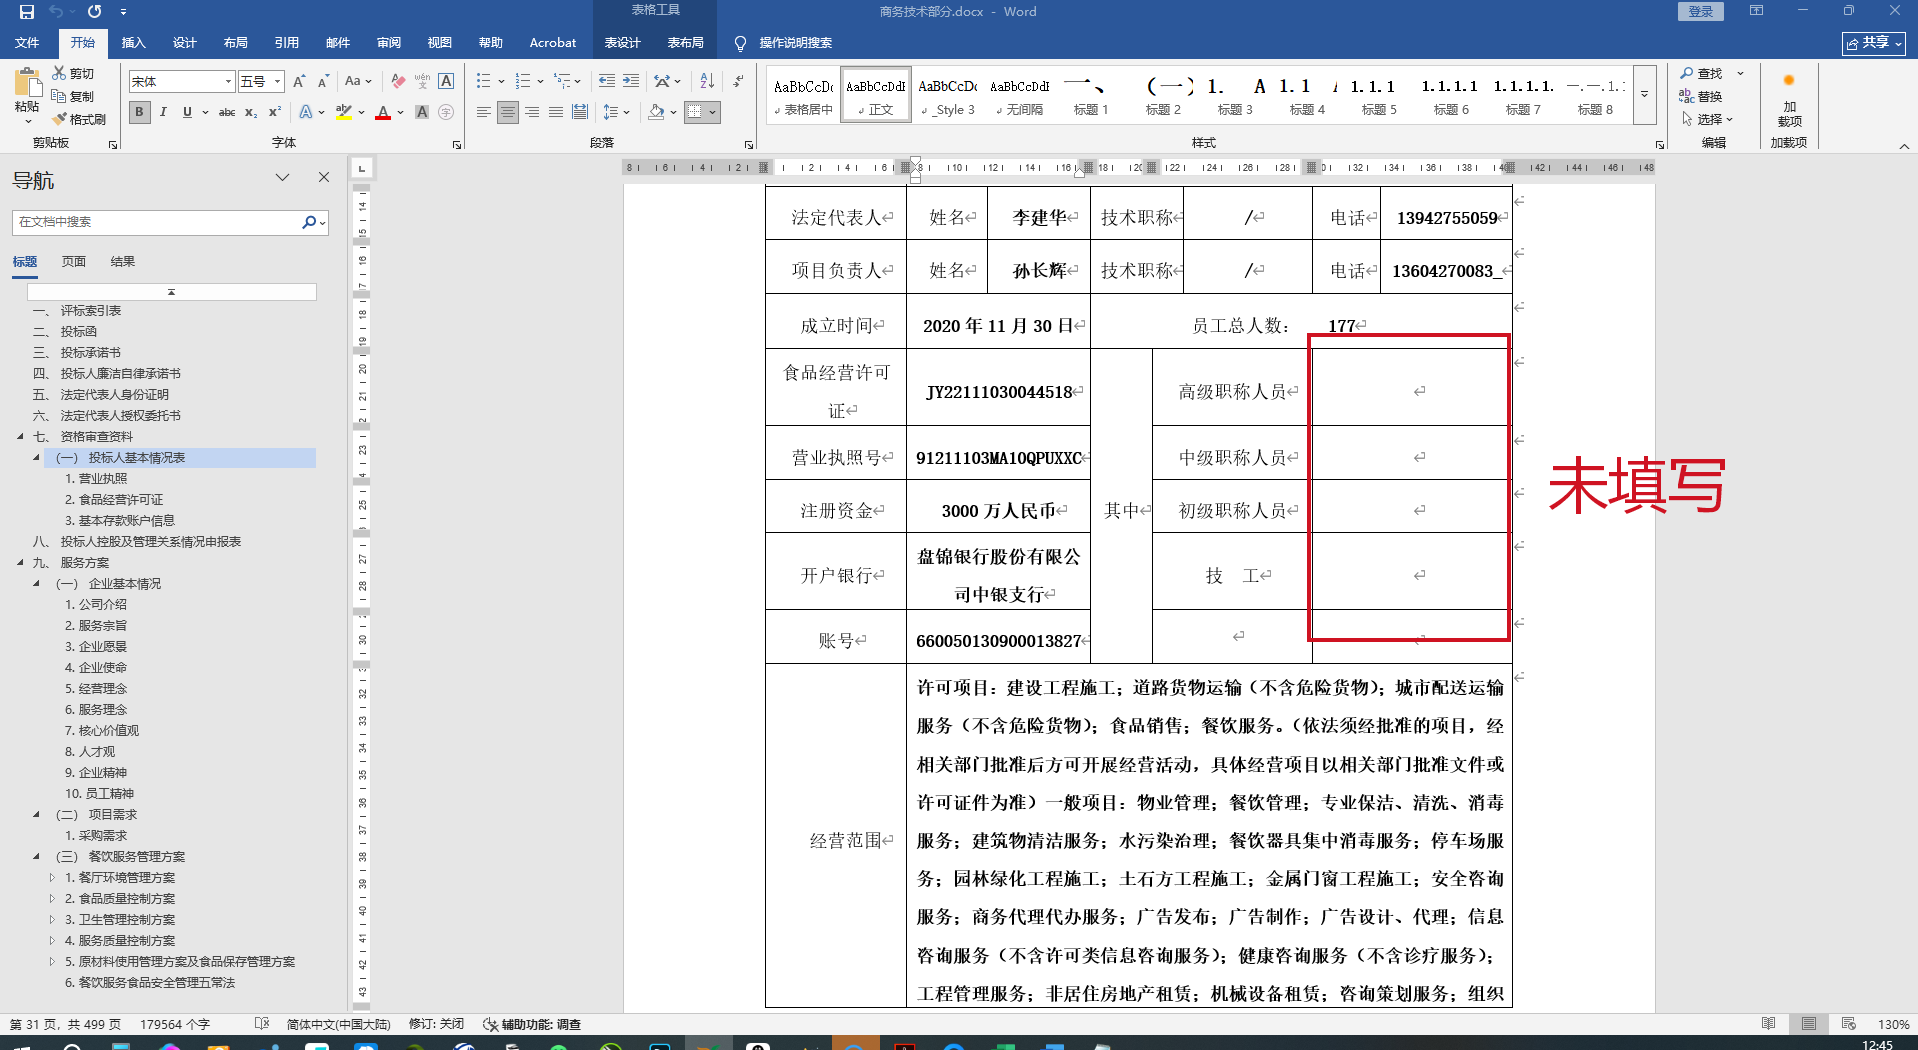Click the Paste clipboard icon
The width and height of the screenshot is (1918, 1050).
27,84
